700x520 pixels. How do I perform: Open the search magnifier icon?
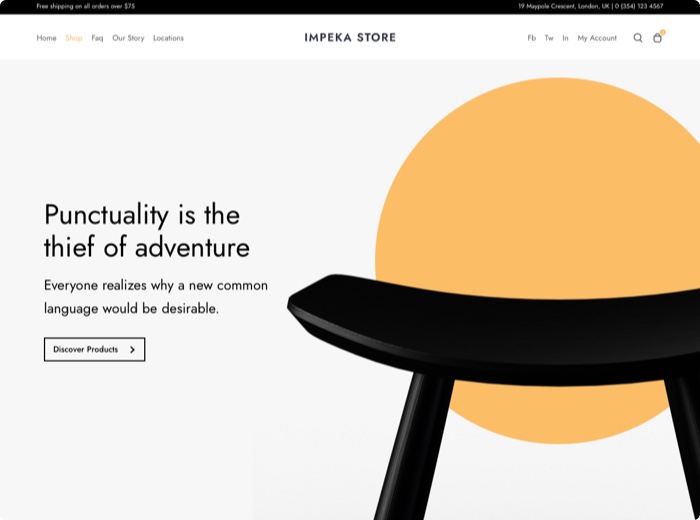coord(638,38)
